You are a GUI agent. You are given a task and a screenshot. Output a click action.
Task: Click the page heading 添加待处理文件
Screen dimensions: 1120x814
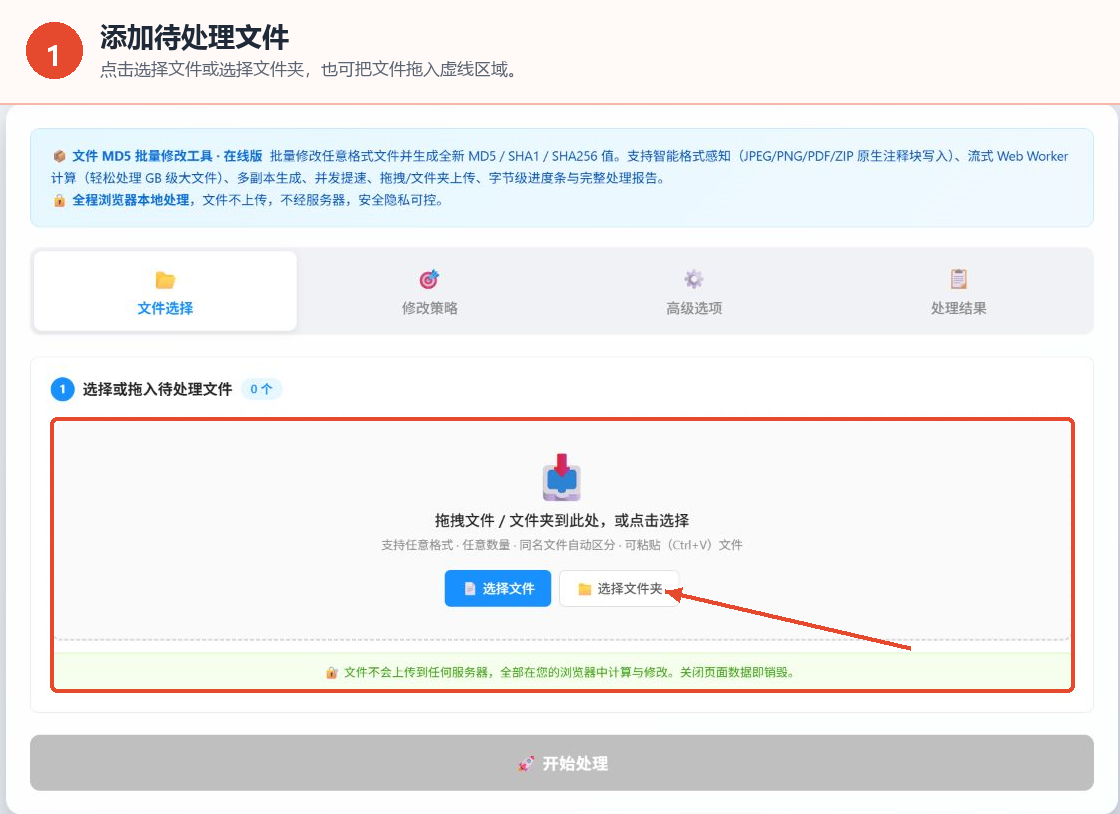point(194,37)
